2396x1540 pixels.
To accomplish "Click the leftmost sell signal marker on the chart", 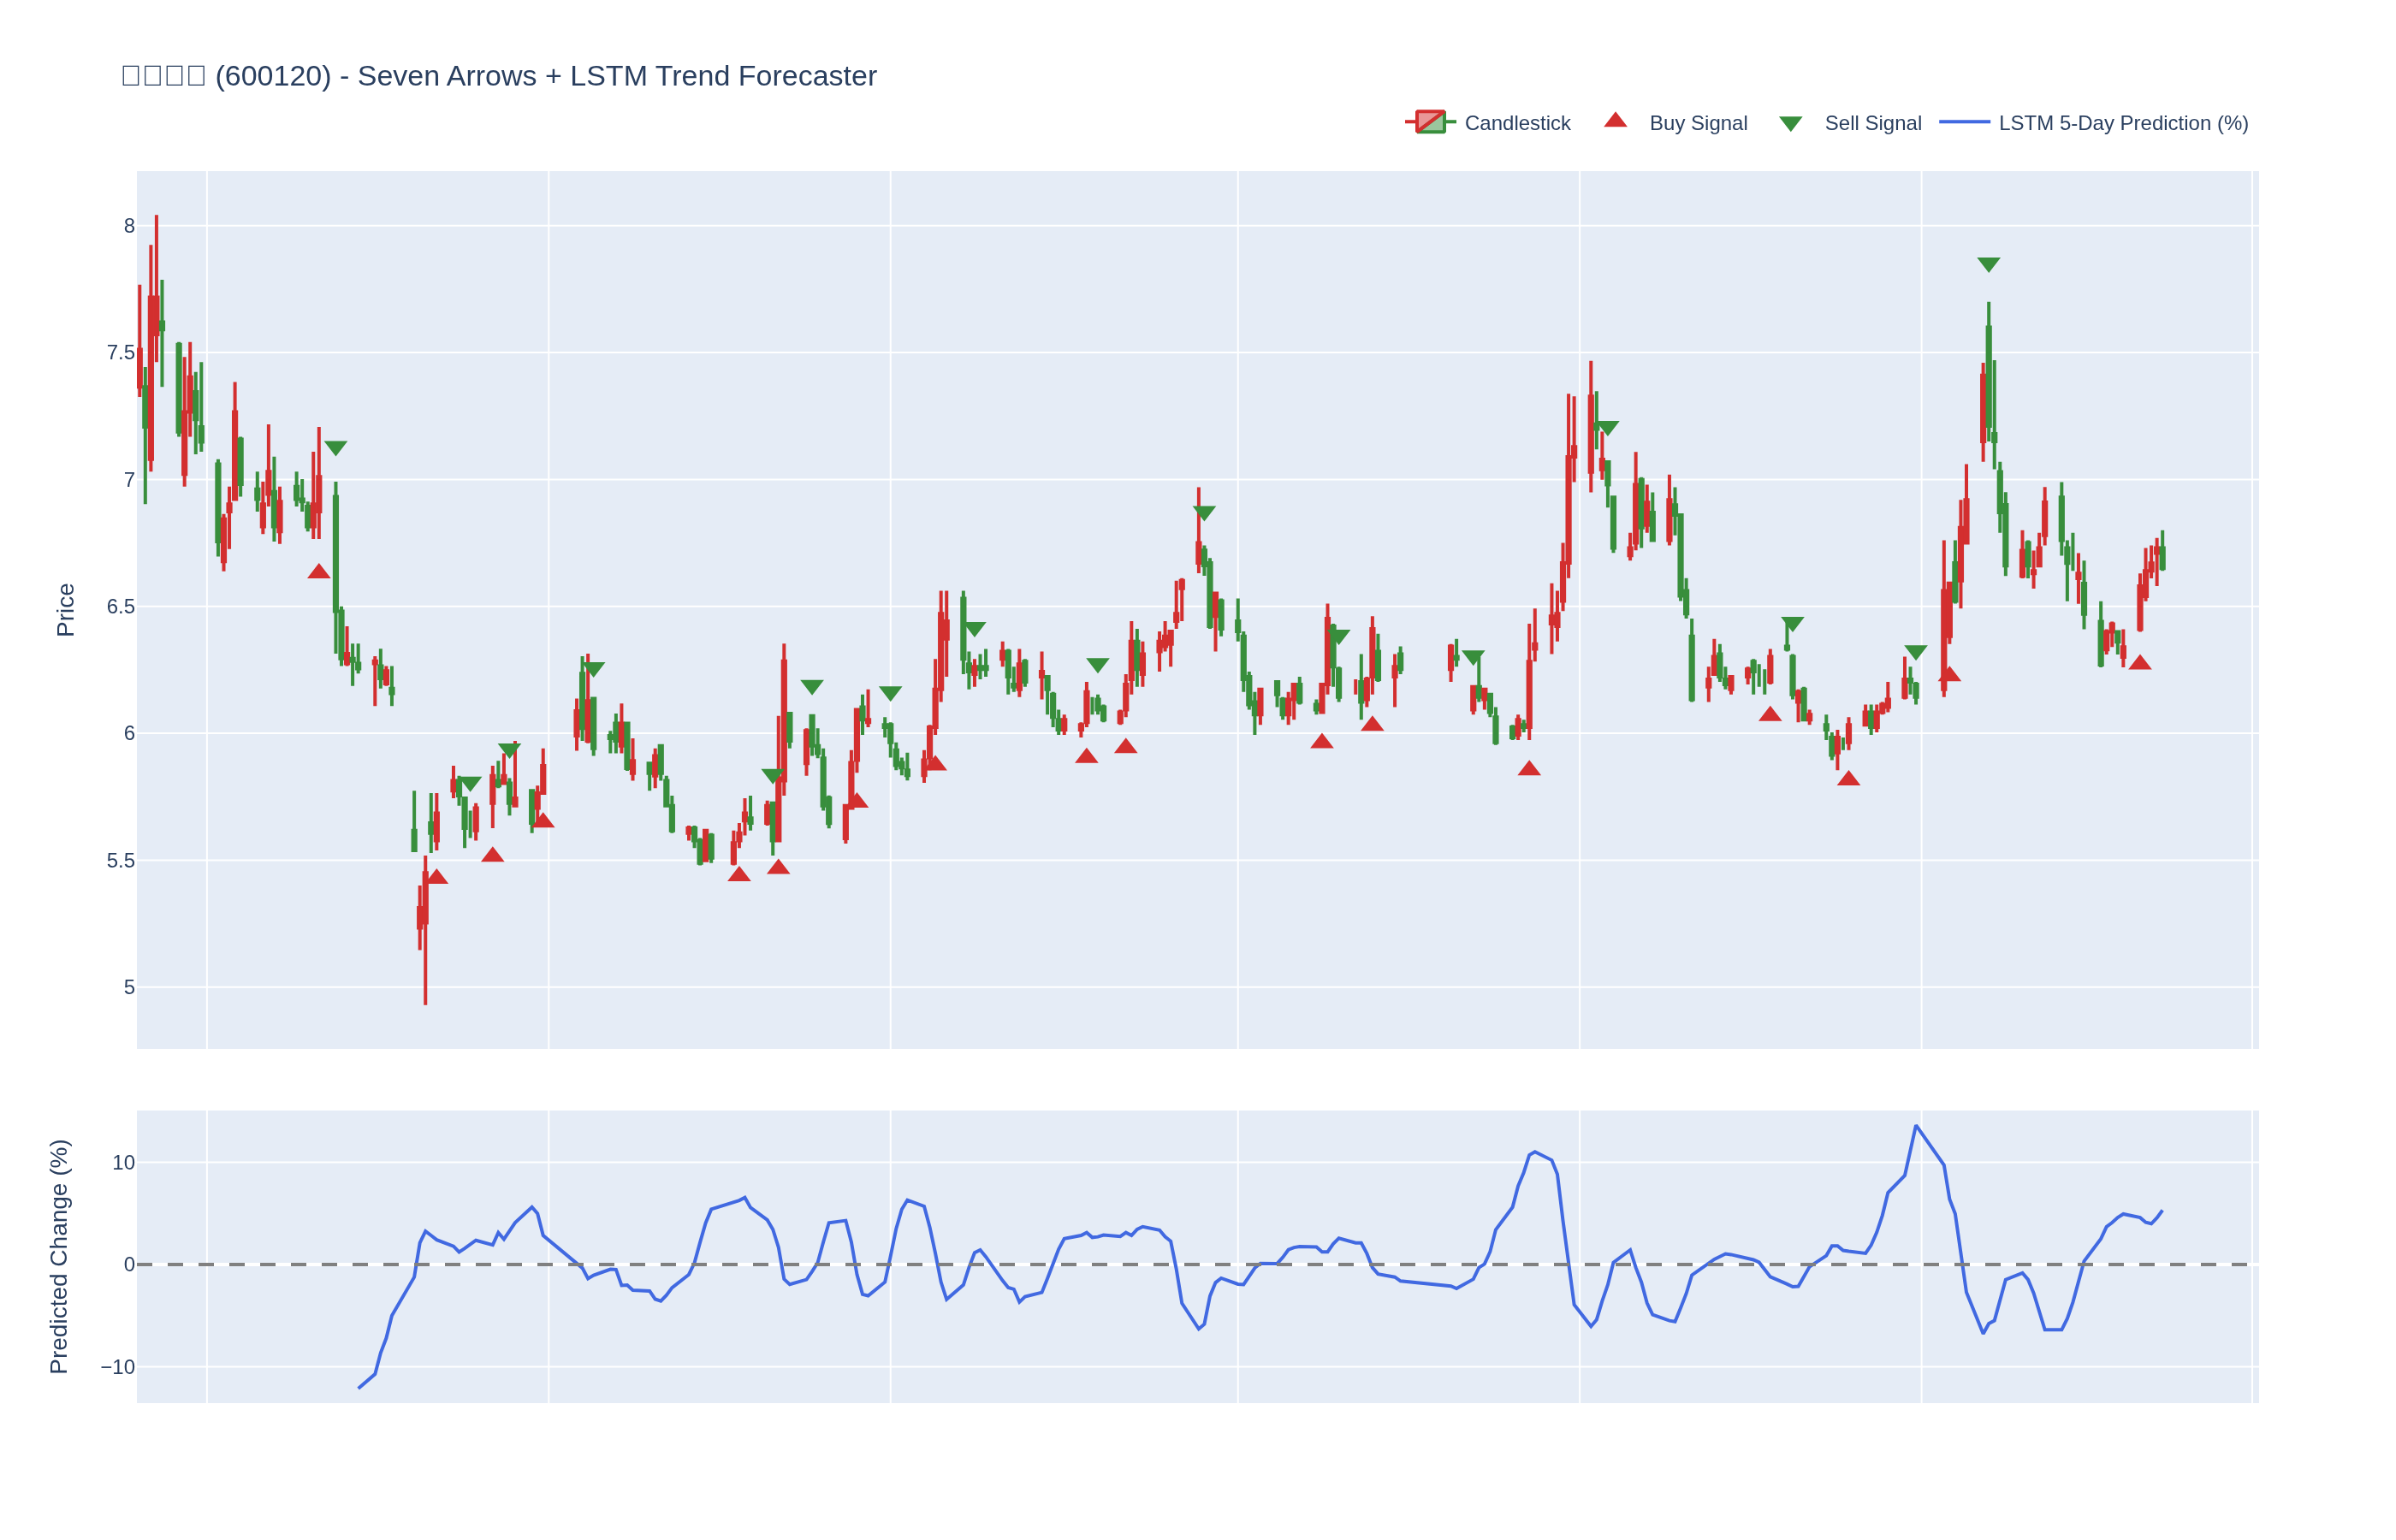I will [x=336, y=448].
